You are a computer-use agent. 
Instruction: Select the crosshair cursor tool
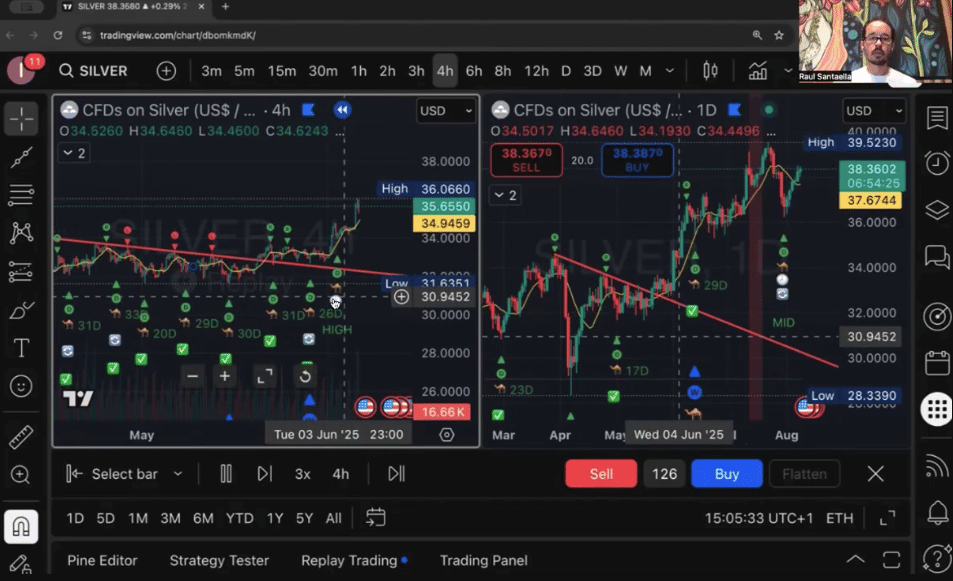pyautogui.click(x=21, y=118)
